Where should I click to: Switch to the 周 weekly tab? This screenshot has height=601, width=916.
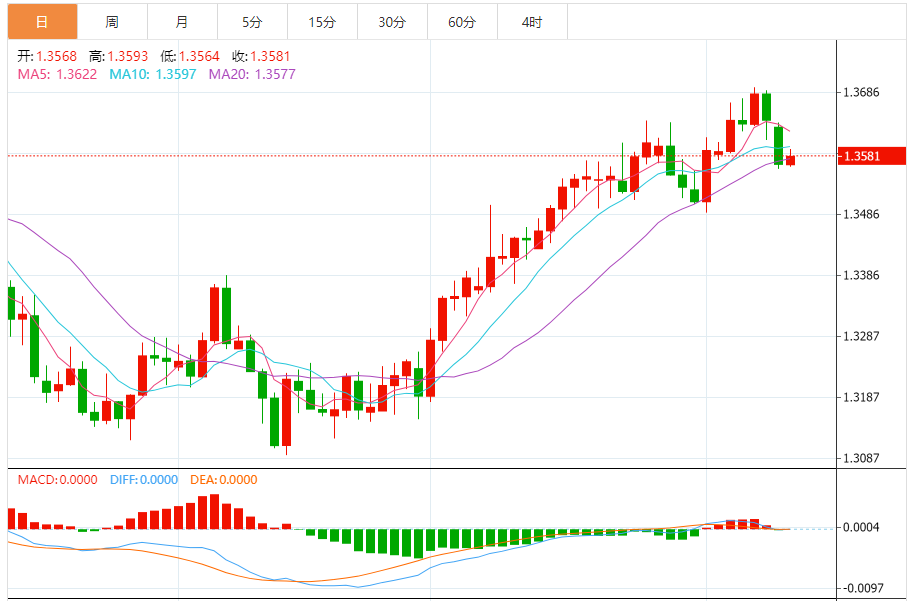click(x=112, y=22)
